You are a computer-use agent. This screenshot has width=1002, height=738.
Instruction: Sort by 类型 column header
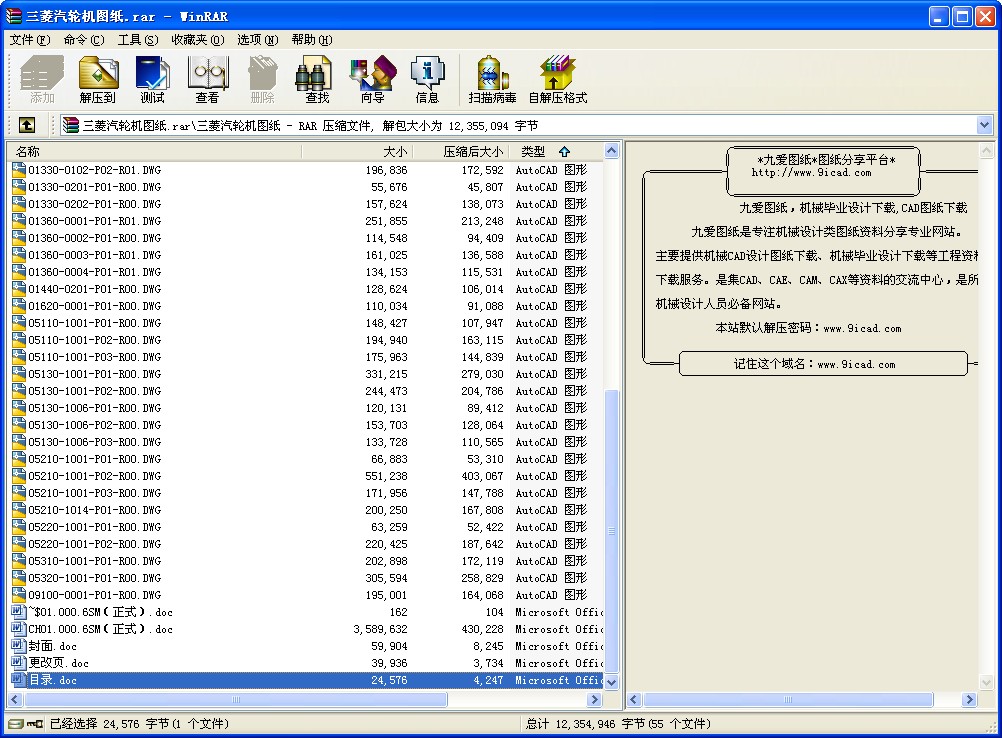coord(556,151)
